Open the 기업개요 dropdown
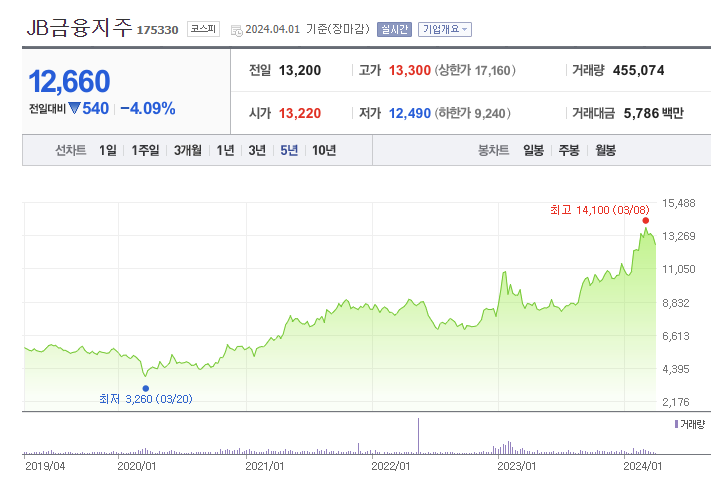 click(x=445, y=29)
